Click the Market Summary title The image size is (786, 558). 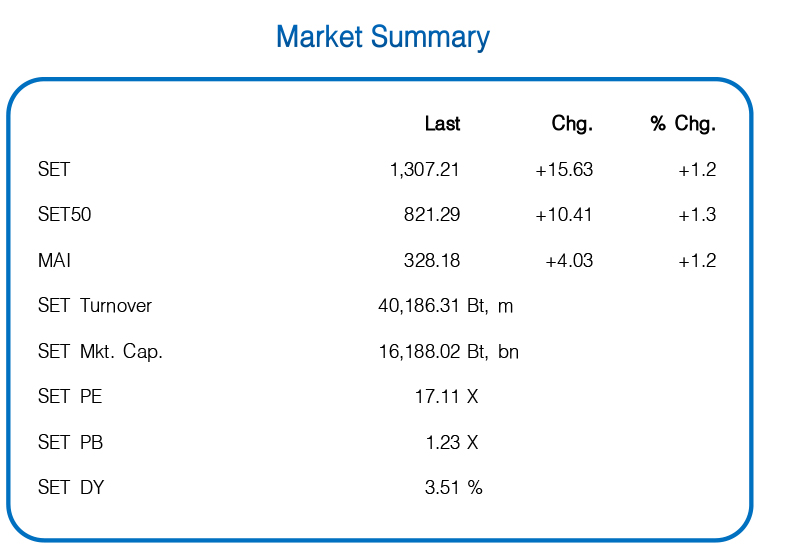pyautogui.click(x=383, y=38)
